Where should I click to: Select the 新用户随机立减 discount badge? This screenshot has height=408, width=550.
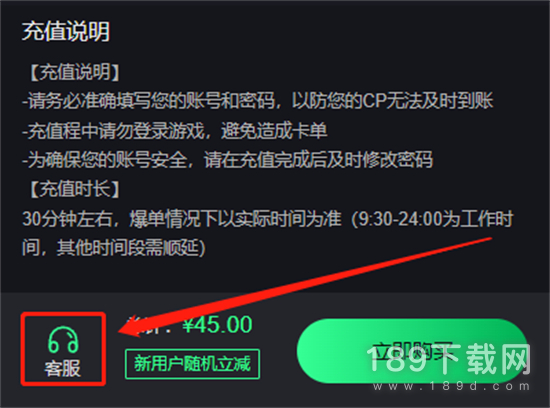coord(193,364)
